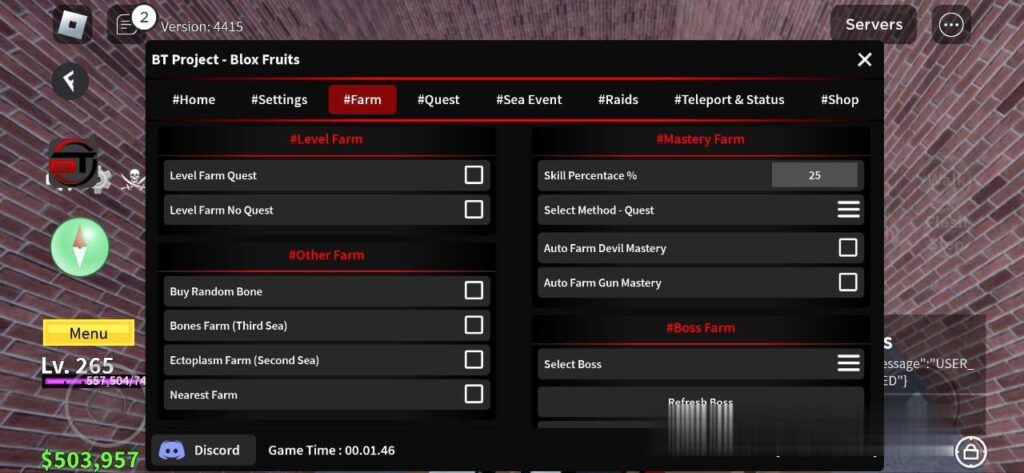Tap the shift lock icon
The height and width of the screenshot is (473, 1024).
pyautogui.click(x=967, y=450)
